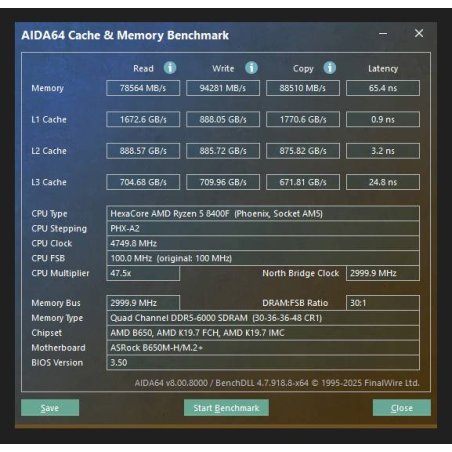
Task: Click the Memory Type label
Action: pos(57,318)
